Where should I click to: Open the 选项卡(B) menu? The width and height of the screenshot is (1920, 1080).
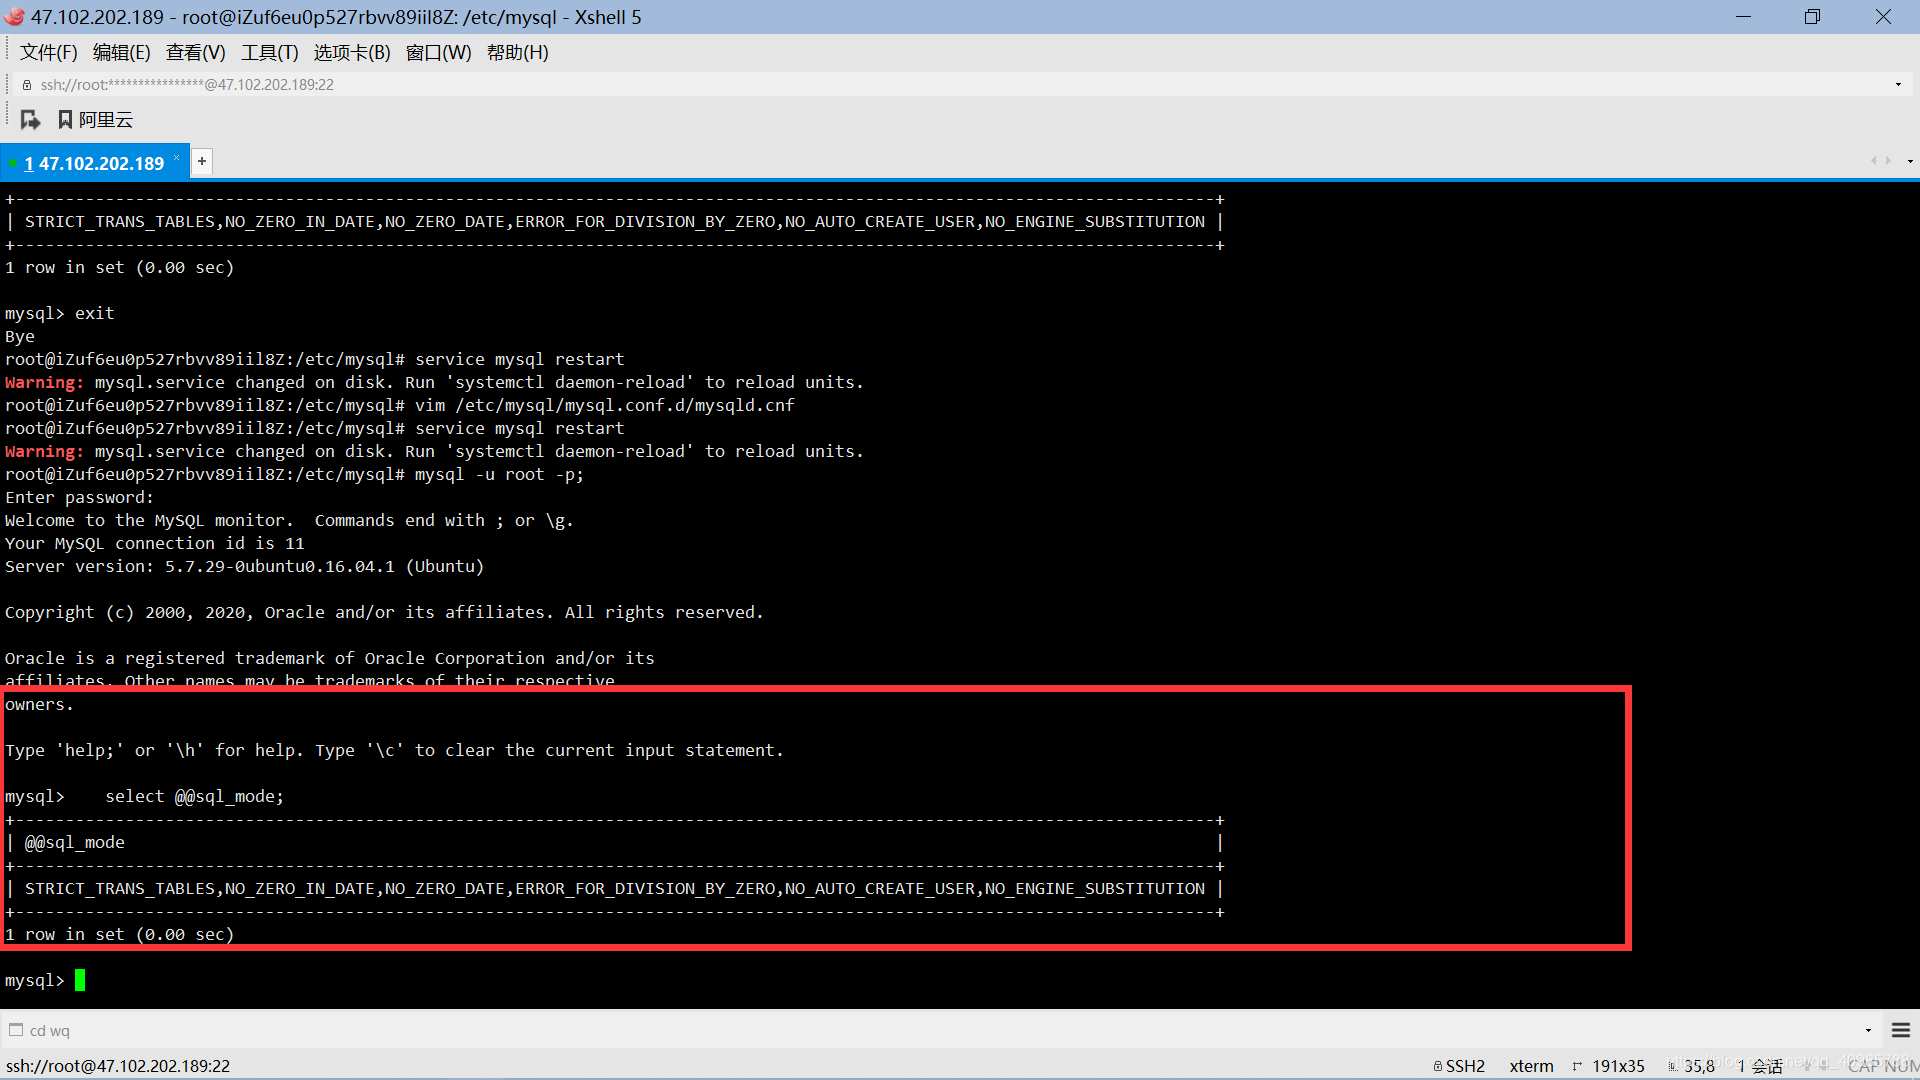[352, 53]
